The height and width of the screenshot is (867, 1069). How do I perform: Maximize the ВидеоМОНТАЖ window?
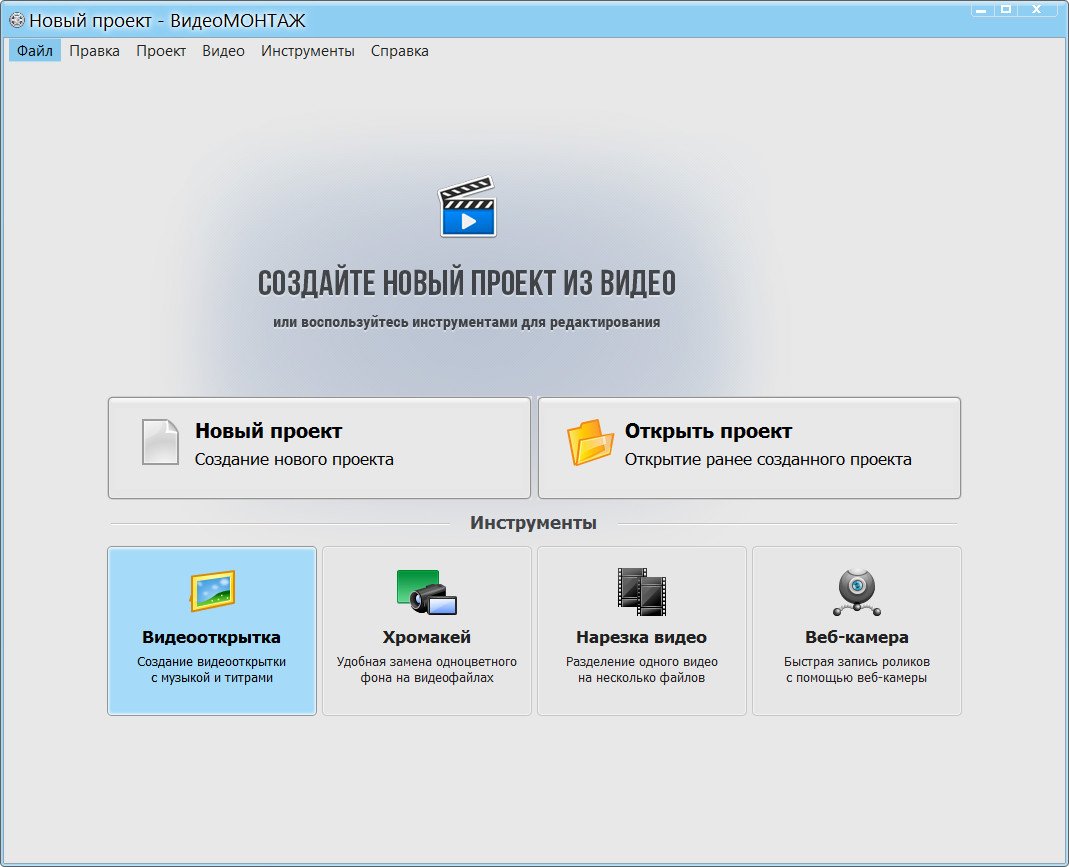click(1005, 9)
